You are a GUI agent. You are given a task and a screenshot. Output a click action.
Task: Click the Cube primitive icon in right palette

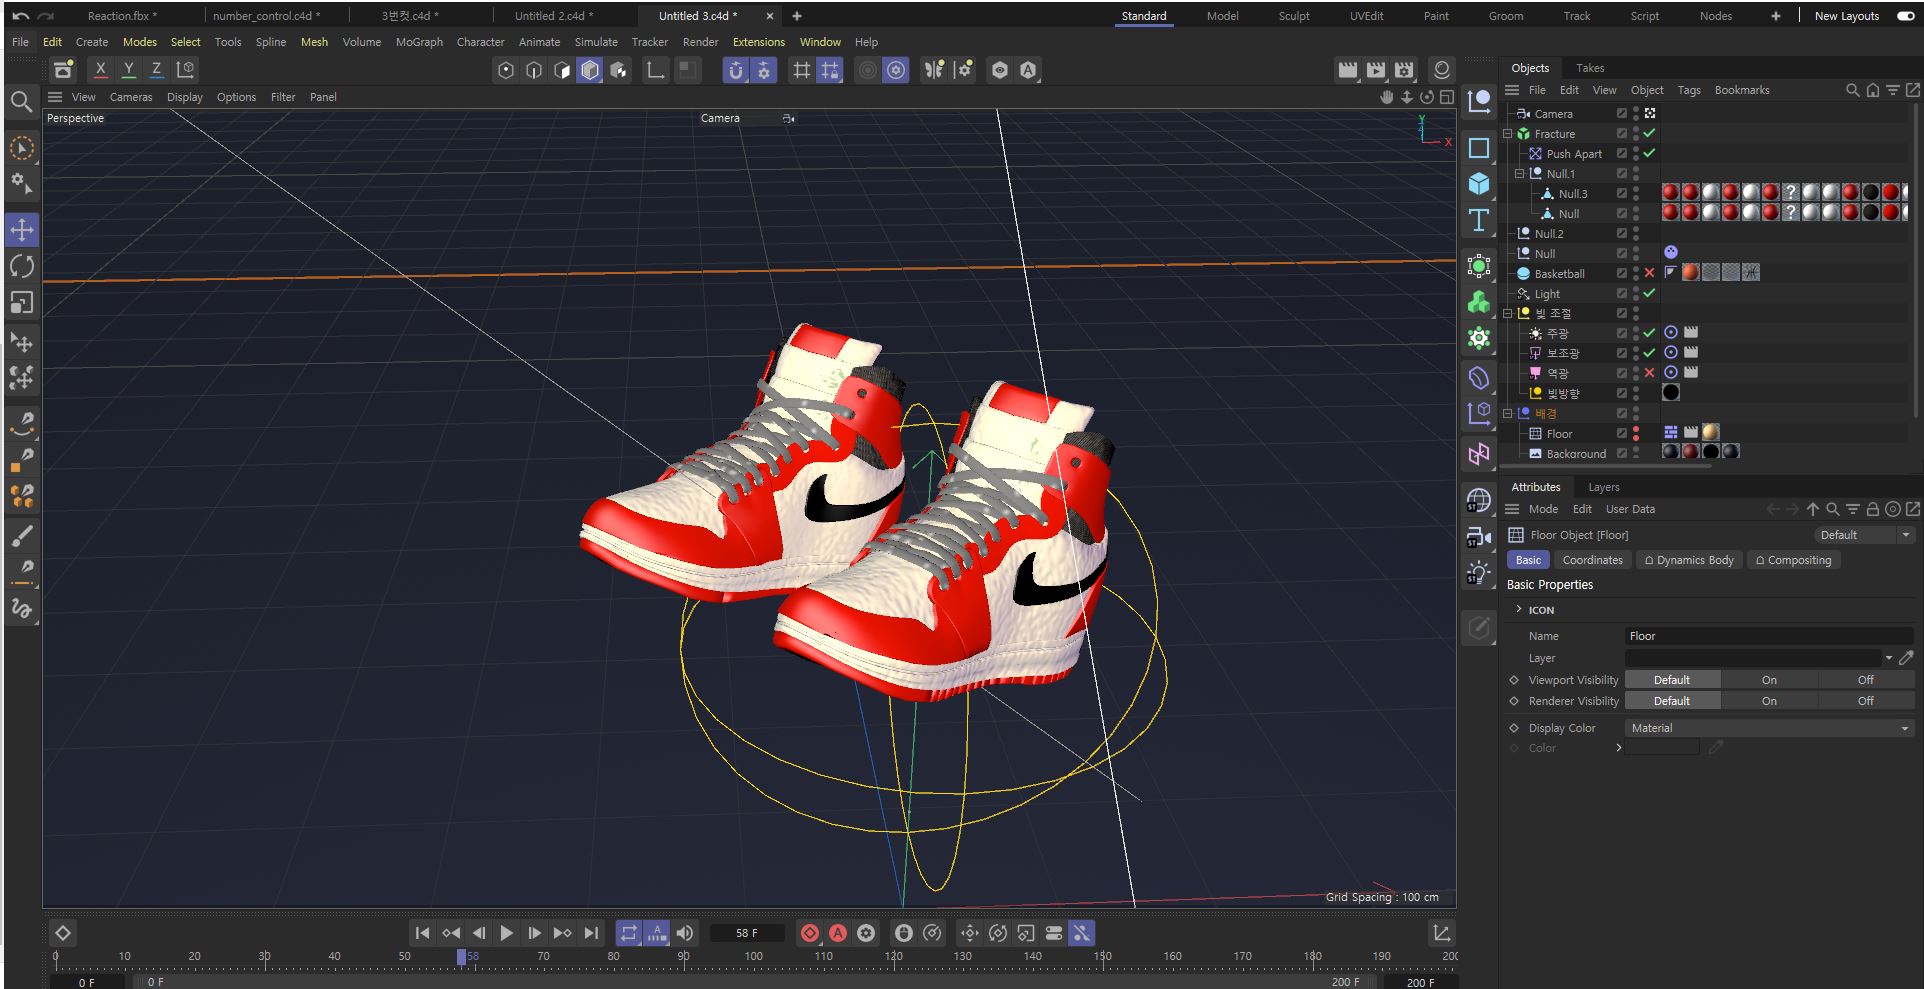pos(1479,184)
